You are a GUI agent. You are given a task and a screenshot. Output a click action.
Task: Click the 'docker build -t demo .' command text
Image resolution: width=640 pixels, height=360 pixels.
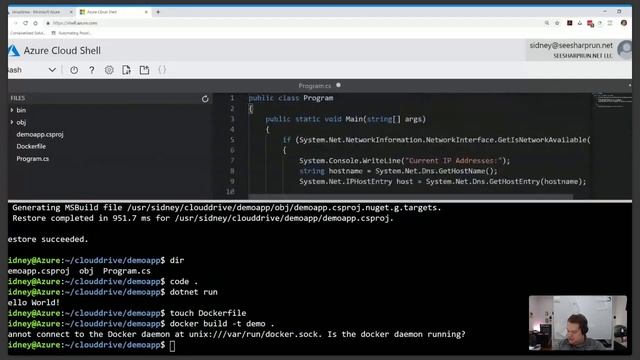222,324
